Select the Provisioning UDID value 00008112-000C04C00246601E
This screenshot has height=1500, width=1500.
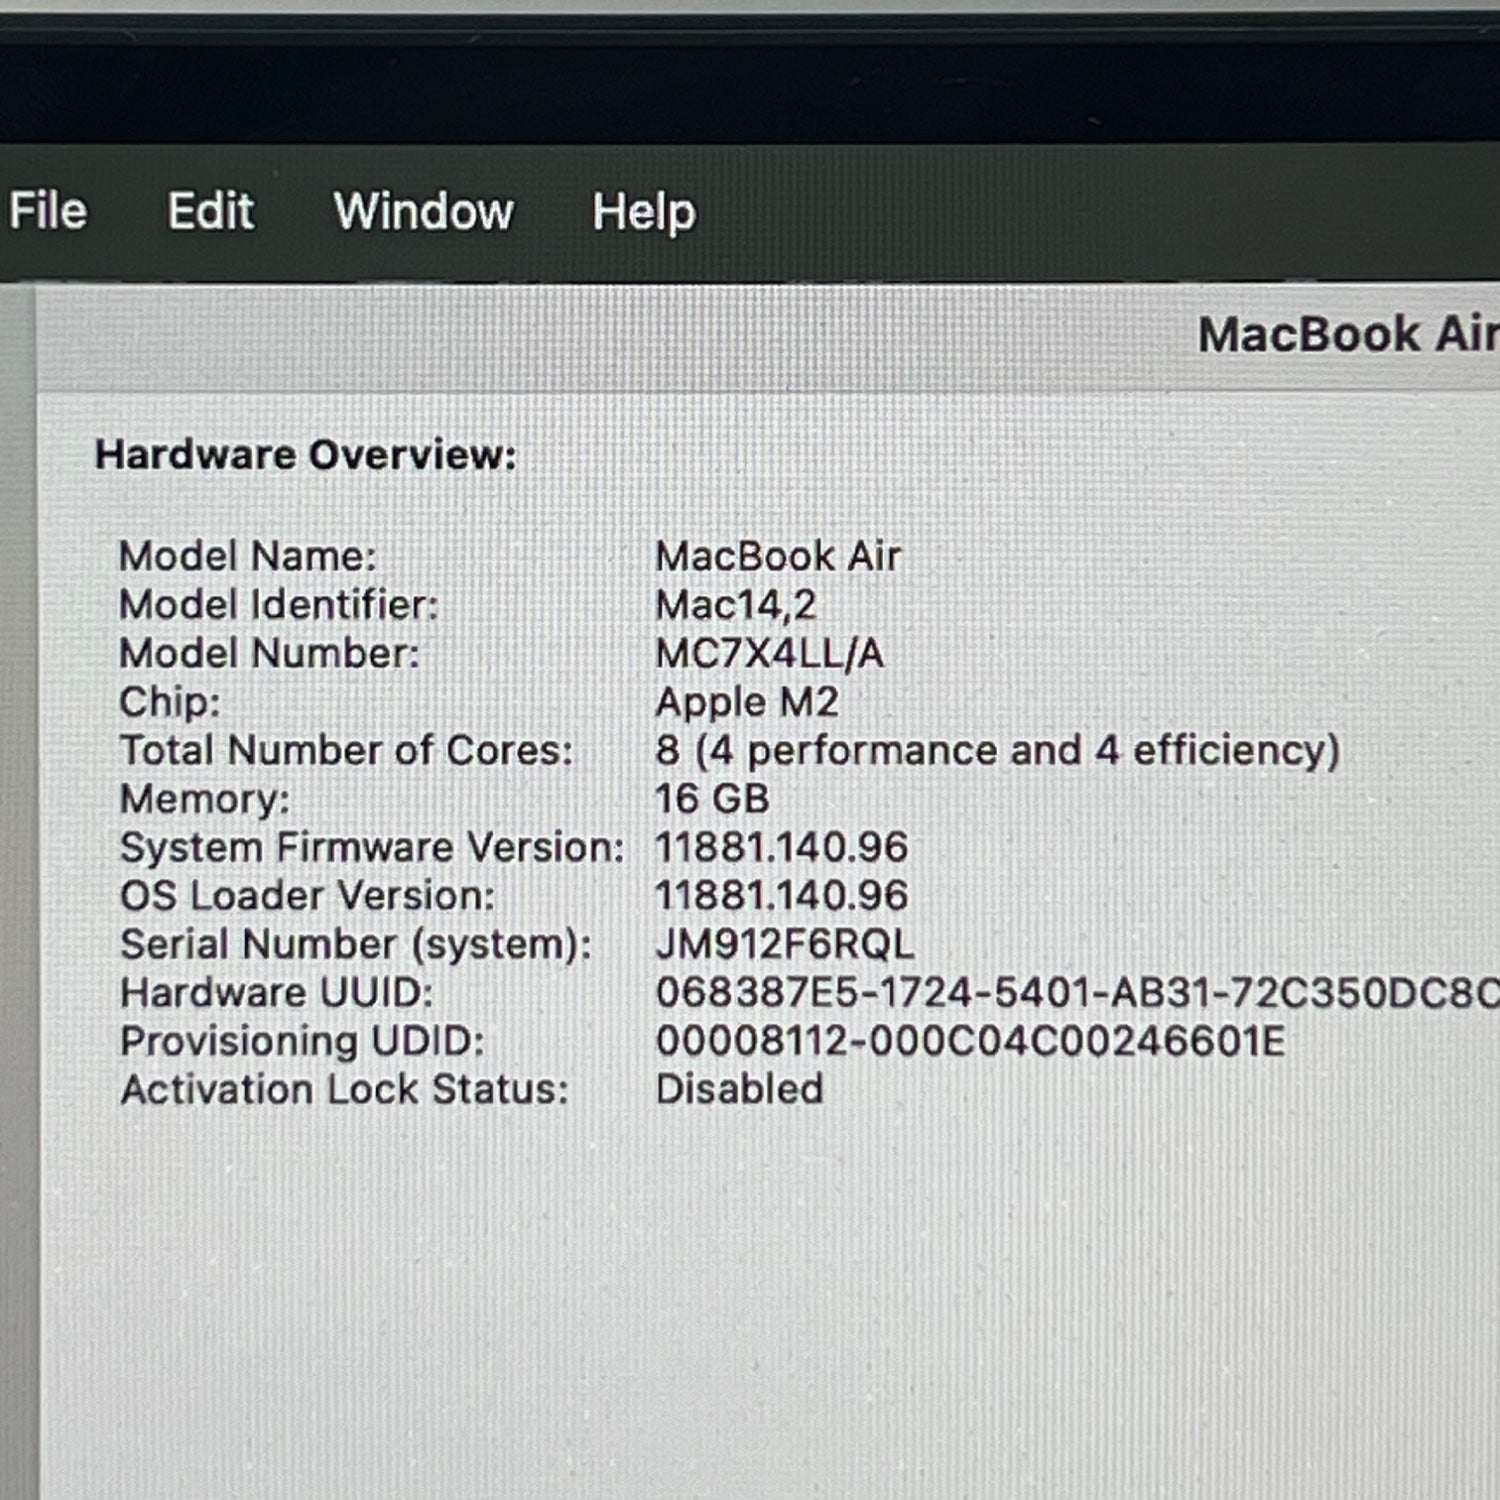click(x=971, y=1041)
